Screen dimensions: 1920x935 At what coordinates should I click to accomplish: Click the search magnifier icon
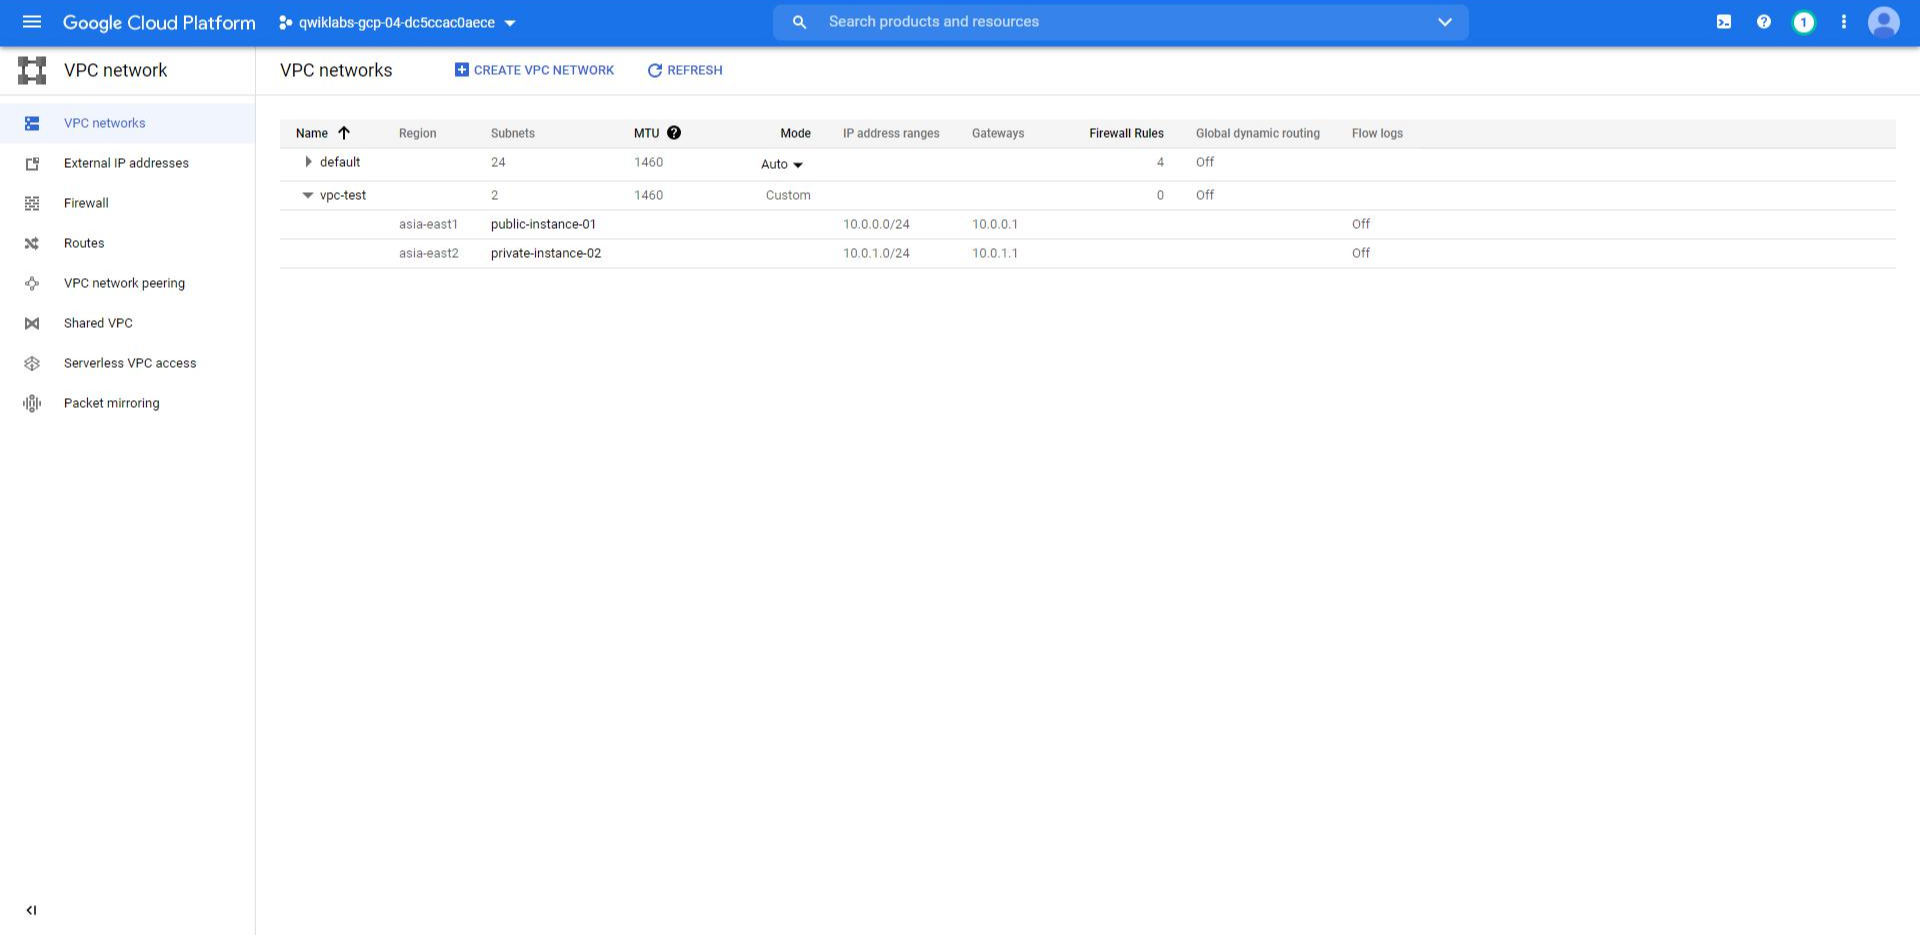[799, 22]
